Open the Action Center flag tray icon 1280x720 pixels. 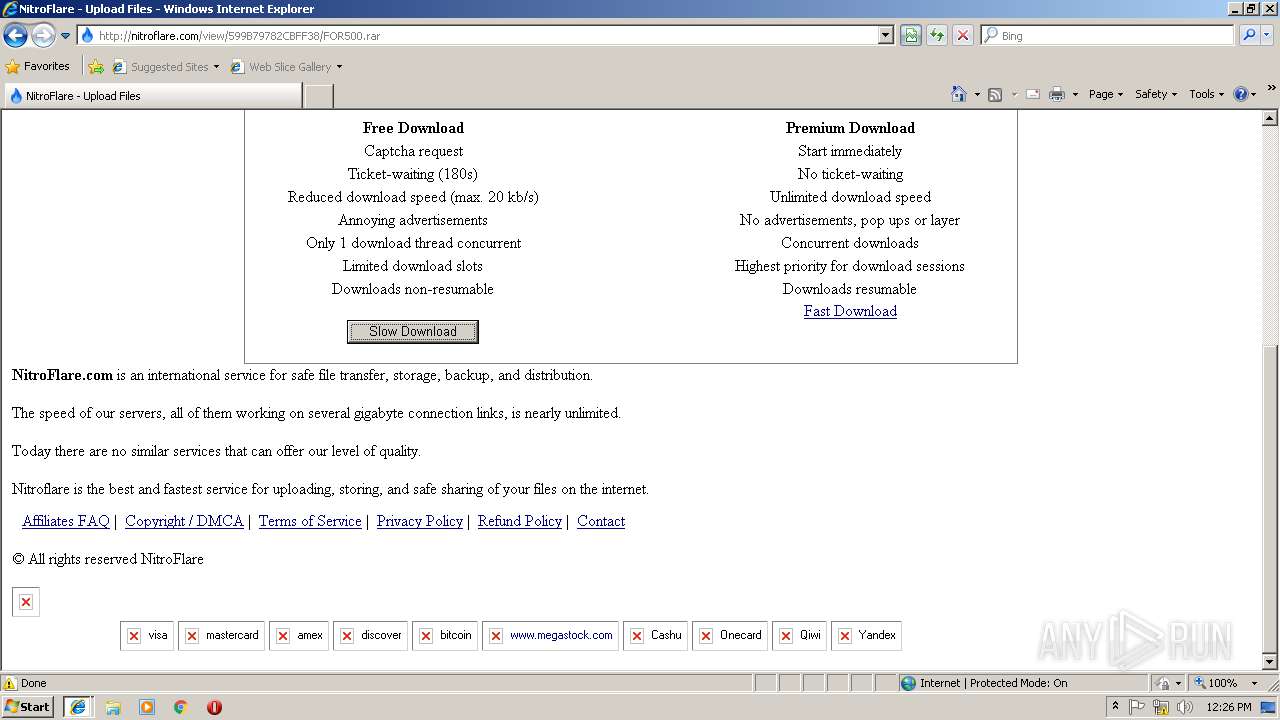pyautogui.click(x=1138, y=707)
